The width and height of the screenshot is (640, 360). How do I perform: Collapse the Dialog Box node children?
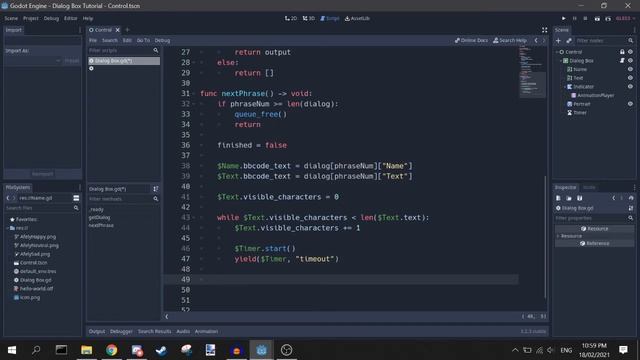pyautogui.click(x=561, y=60)
